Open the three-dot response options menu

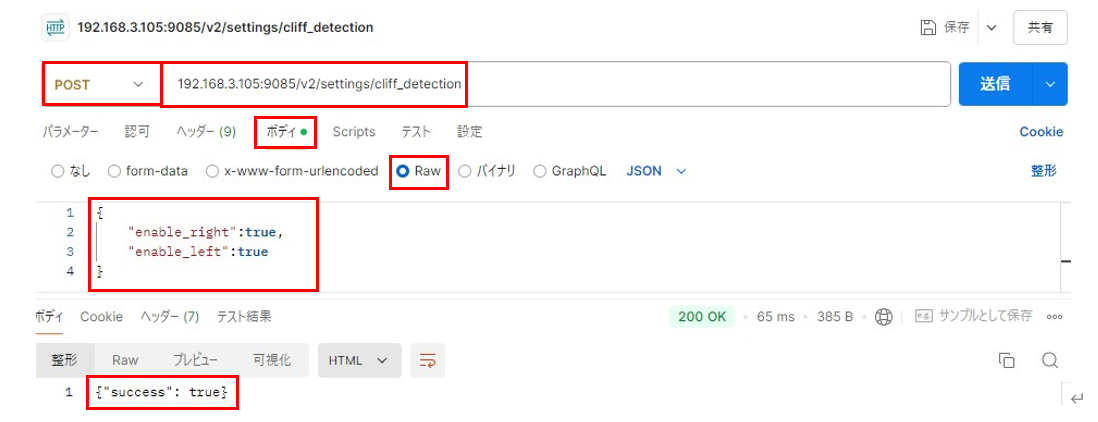tap(1054, 316)
